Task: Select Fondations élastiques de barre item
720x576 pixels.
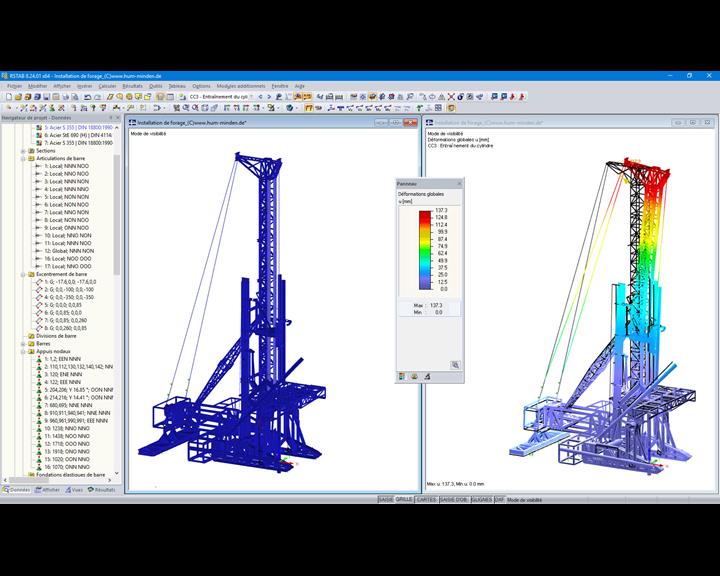Action: [70, 474]
